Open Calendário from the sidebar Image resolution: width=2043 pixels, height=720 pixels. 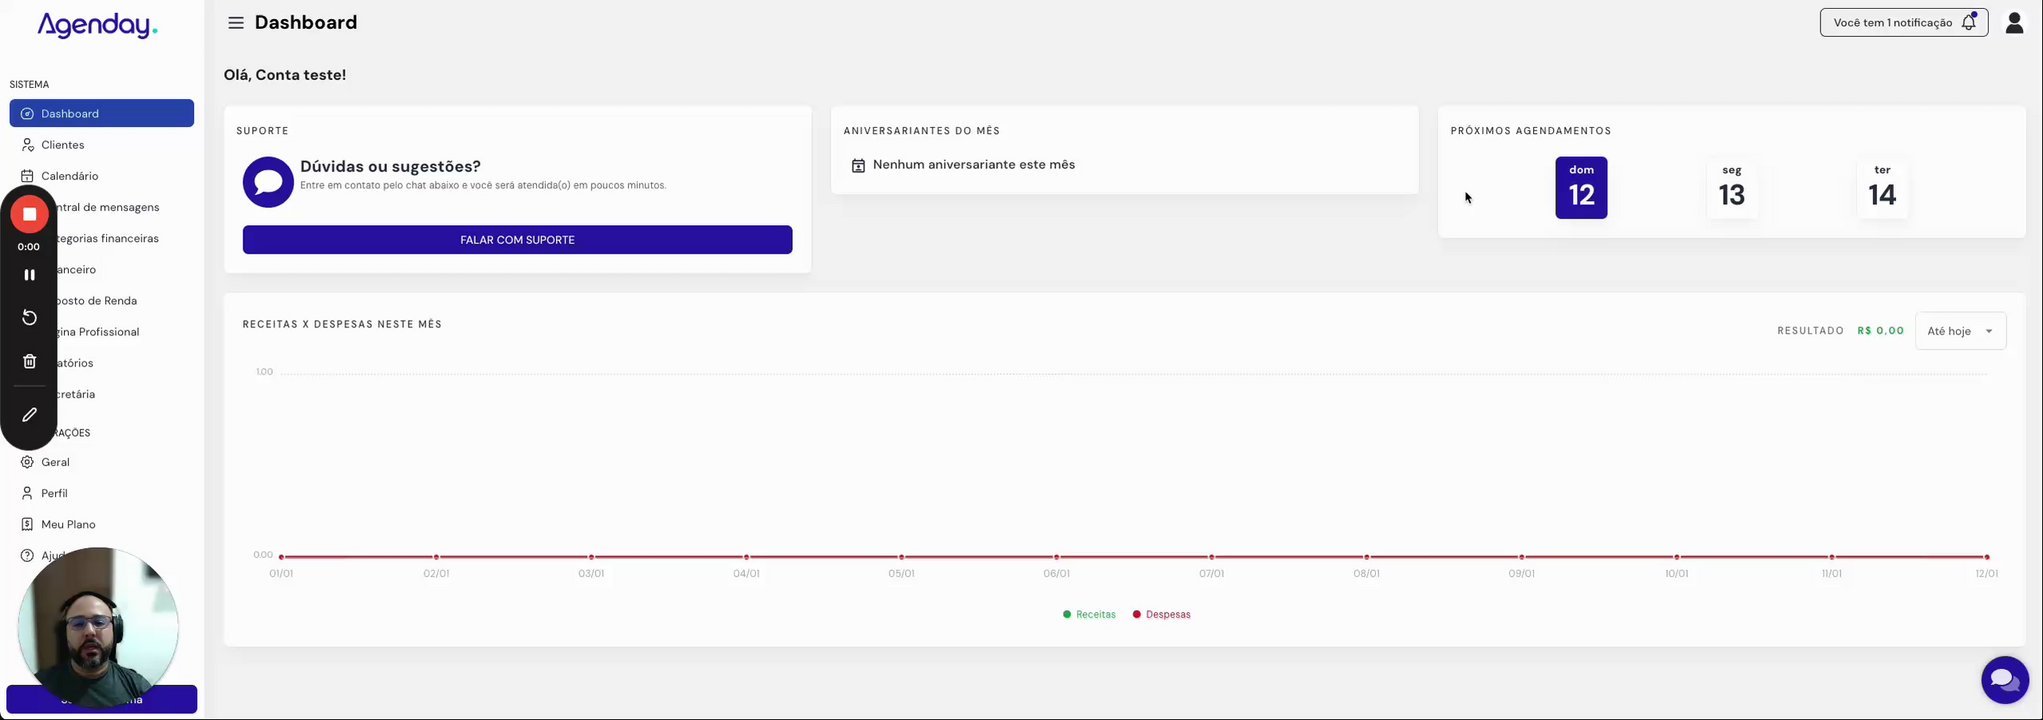pos(69,176)
